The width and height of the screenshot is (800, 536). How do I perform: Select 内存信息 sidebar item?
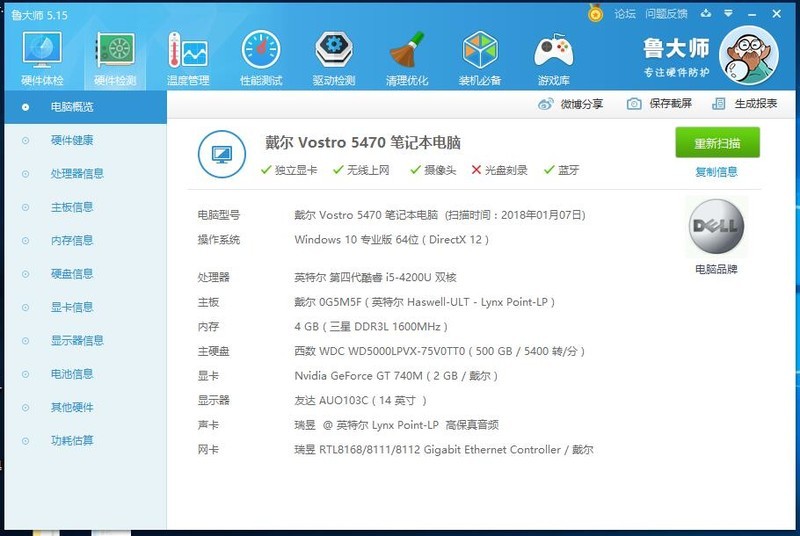[85, 240]
